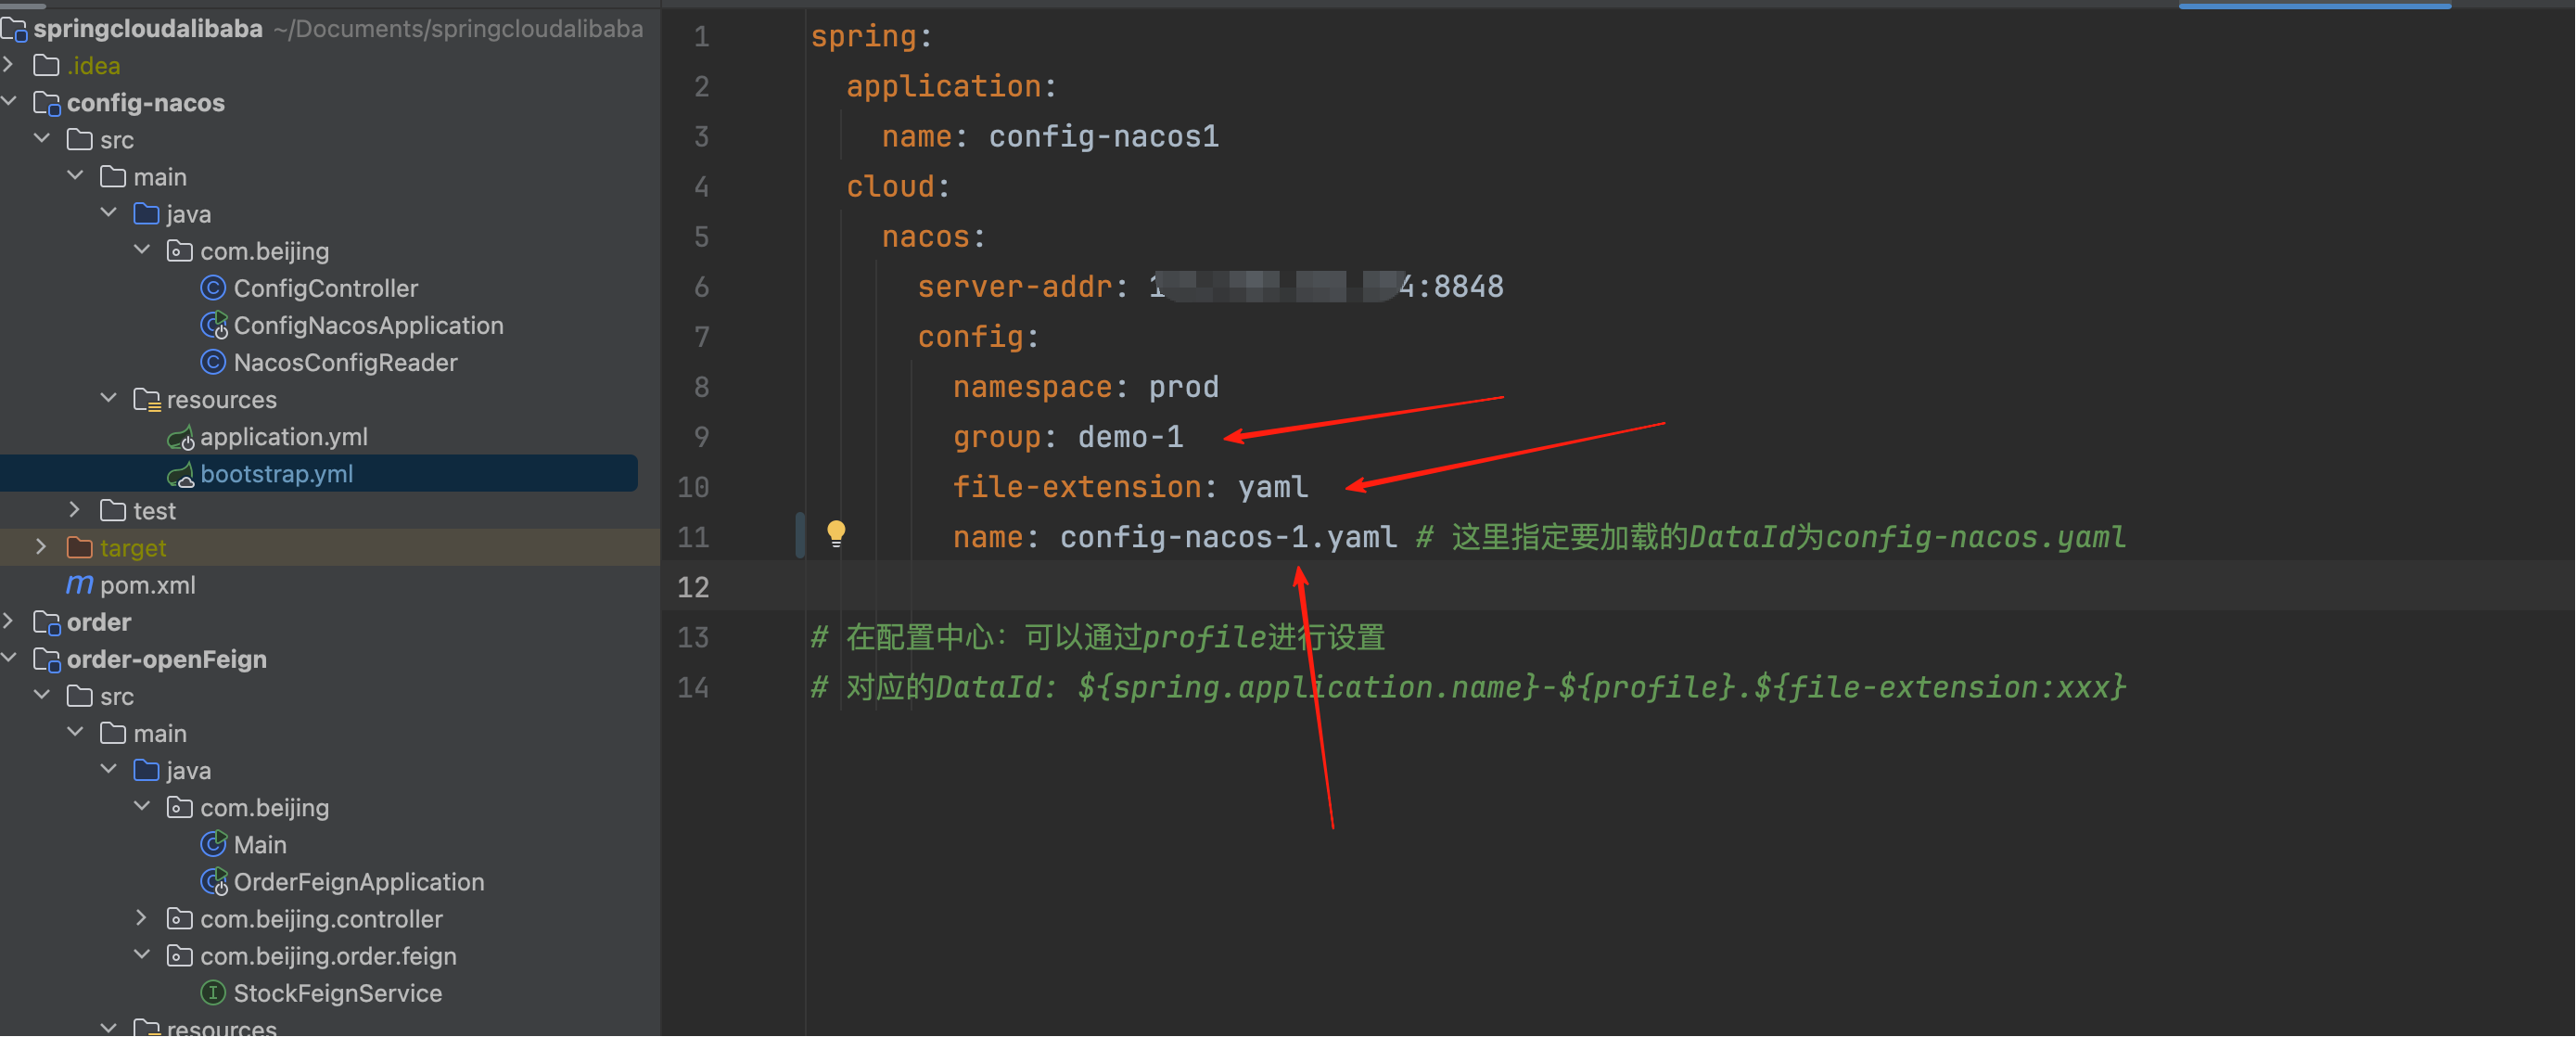Click the com.beijing.order.feign package icon

180,955
